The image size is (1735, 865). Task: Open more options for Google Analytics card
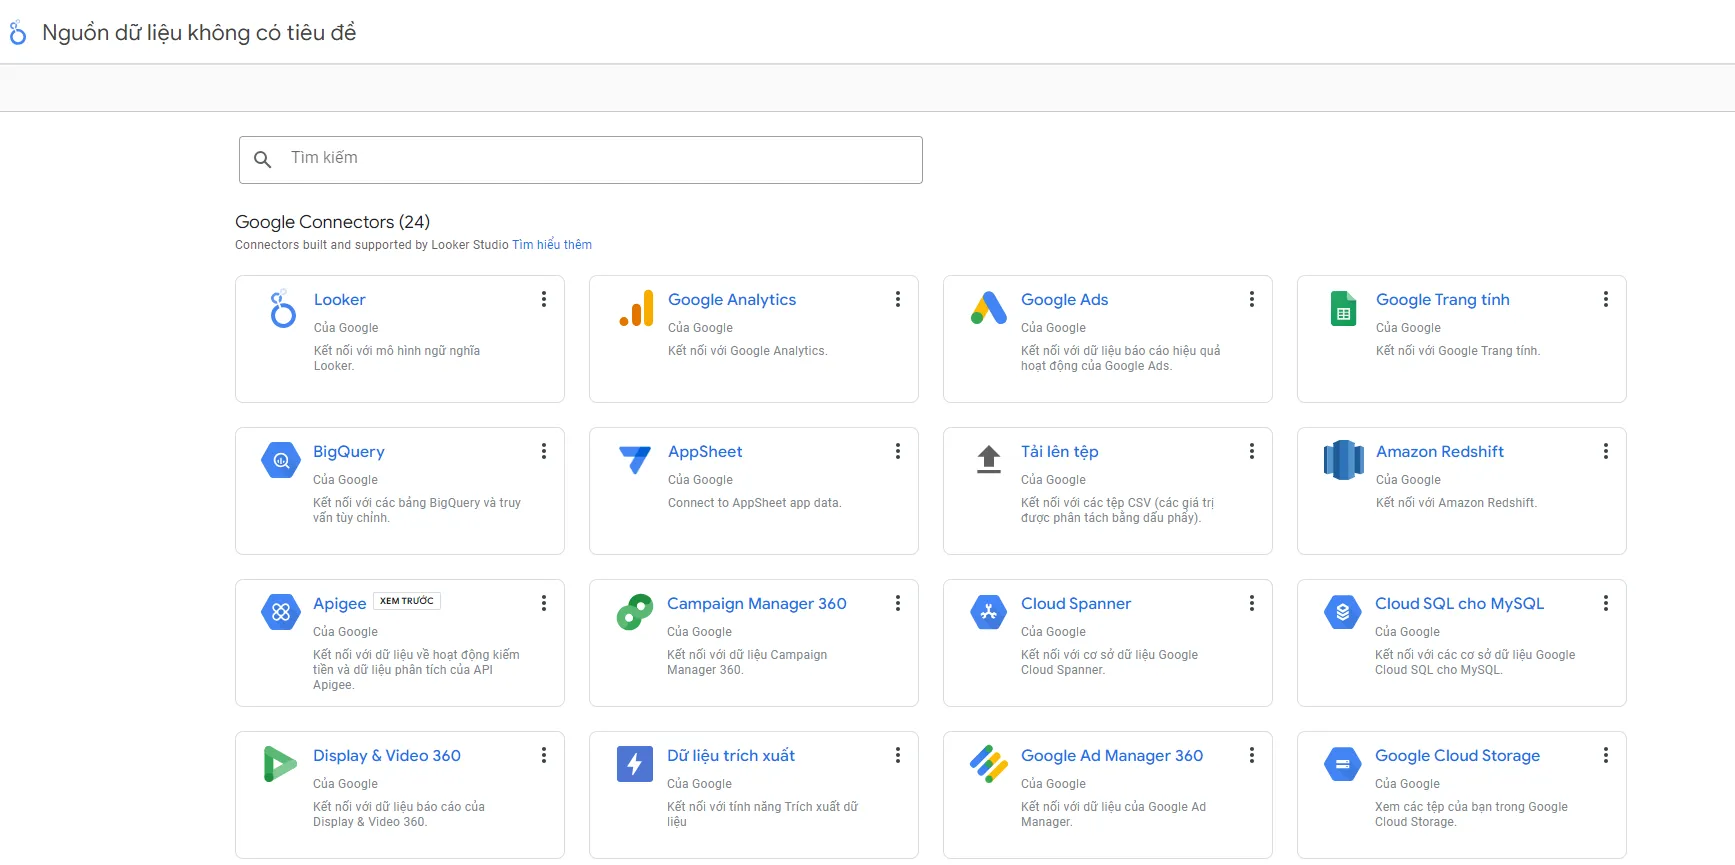898,299
